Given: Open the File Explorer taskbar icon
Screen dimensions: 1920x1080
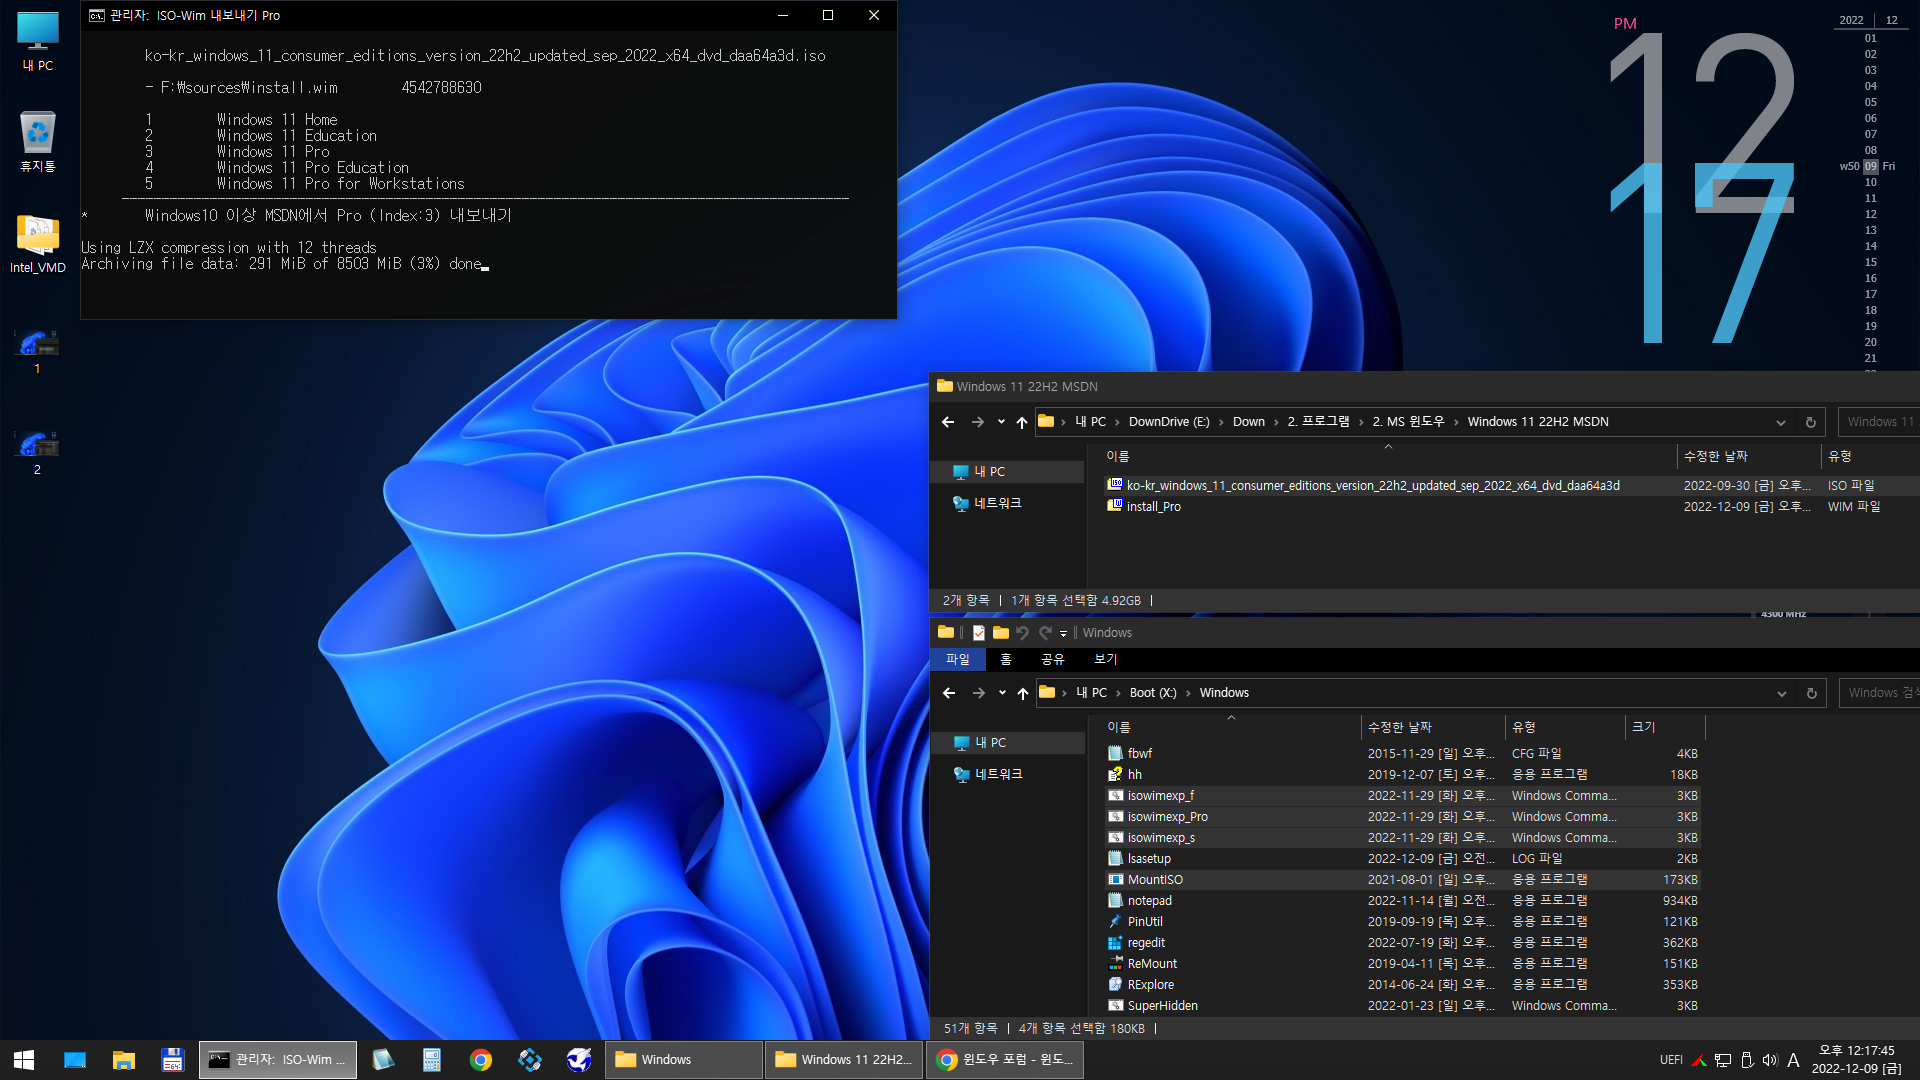Looking at the screenshot, I should 124,1060.
